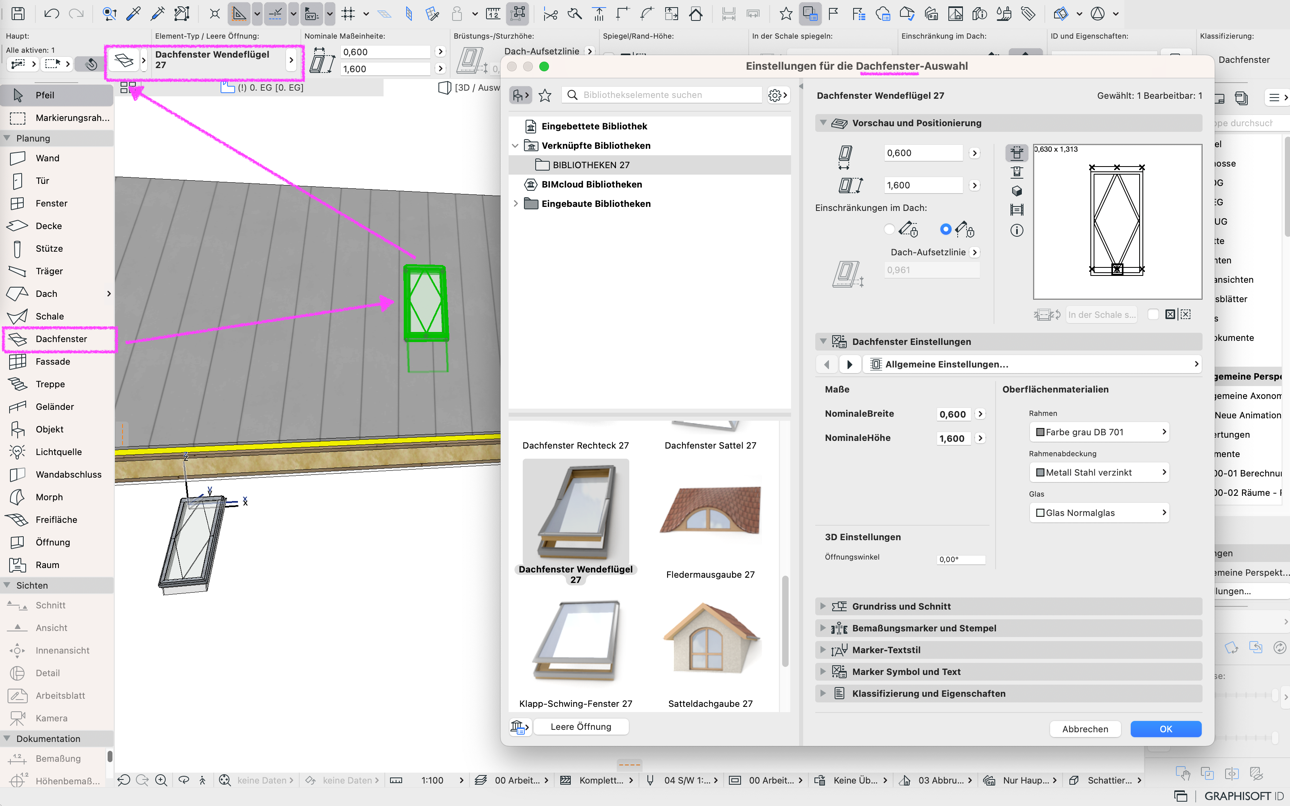Click the save icon in toolbar
Screen dimensions: 1290x806
tap(18, 14)
